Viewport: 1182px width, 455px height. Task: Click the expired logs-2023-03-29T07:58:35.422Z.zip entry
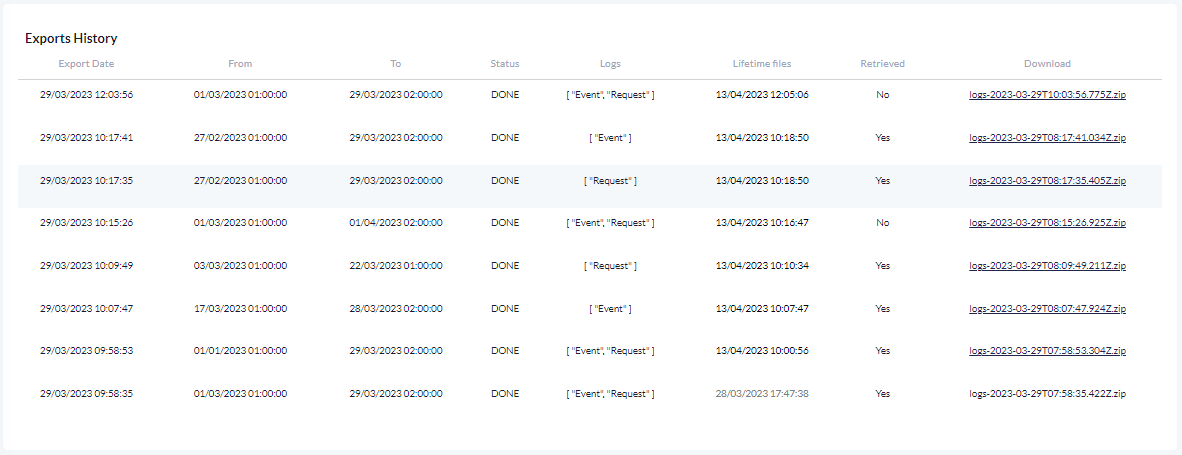coord(1047,394)
